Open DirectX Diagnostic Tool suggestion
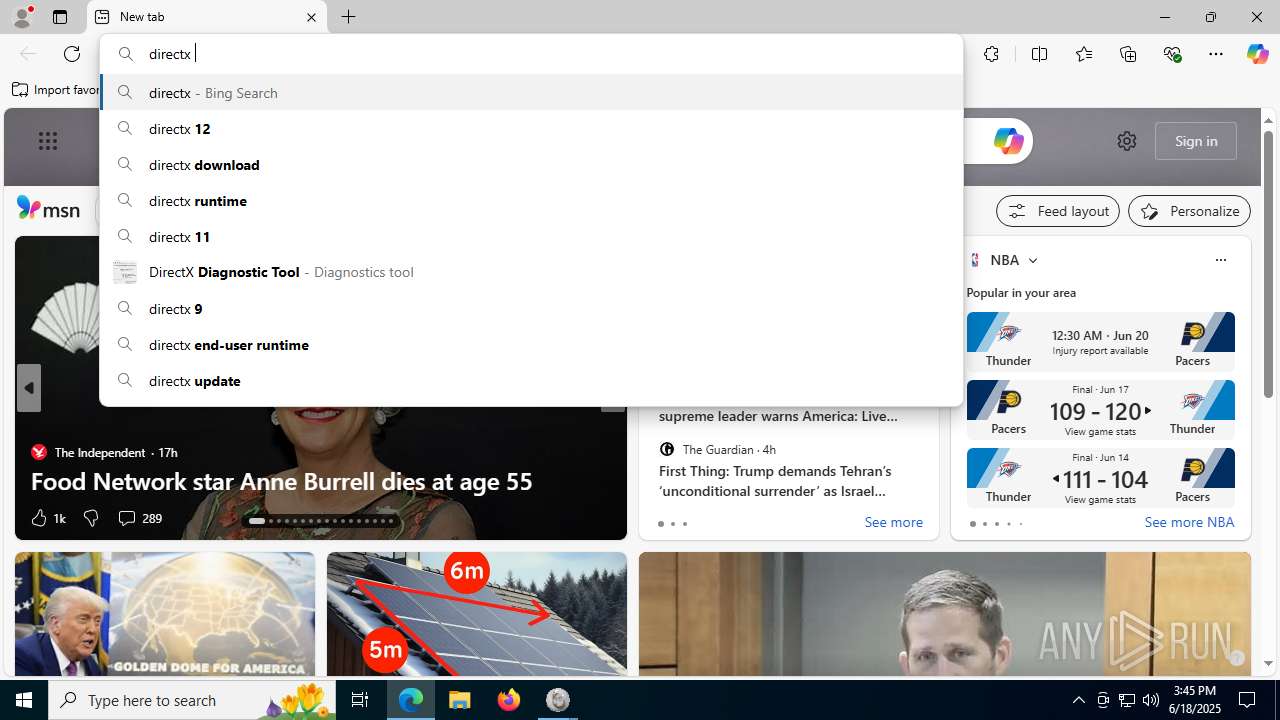1280x720 pixels. coord(531,272)
